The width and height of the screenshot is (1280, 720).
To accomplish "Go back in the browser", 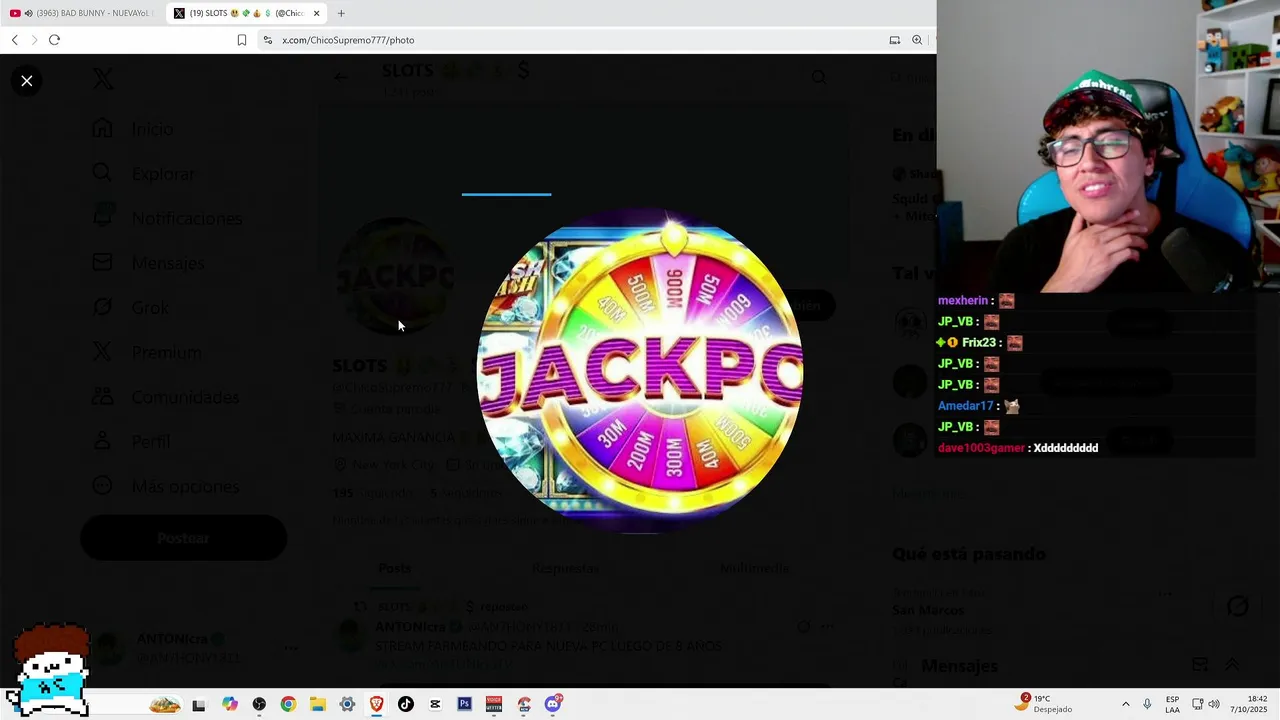I will (x=14, y=40).
